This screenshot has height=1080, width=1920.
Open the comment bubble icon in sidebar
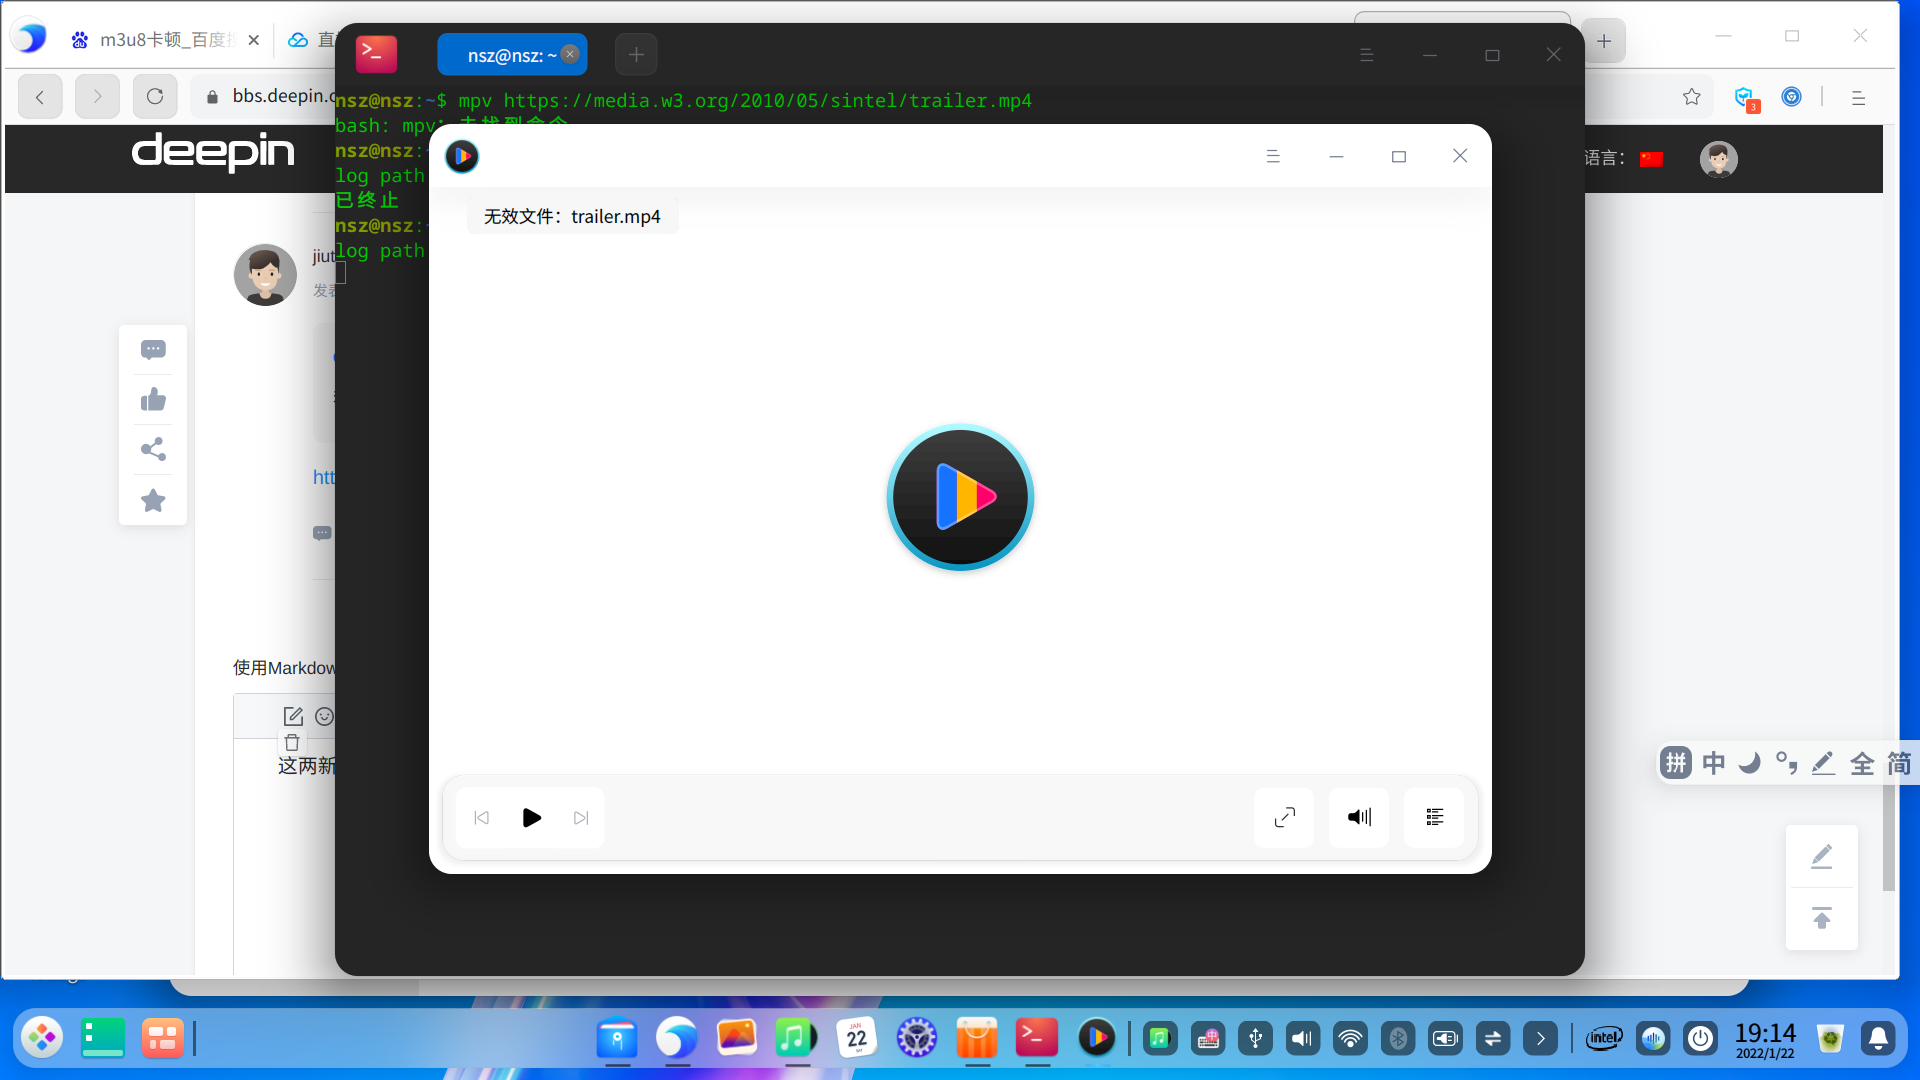(153, 349)
